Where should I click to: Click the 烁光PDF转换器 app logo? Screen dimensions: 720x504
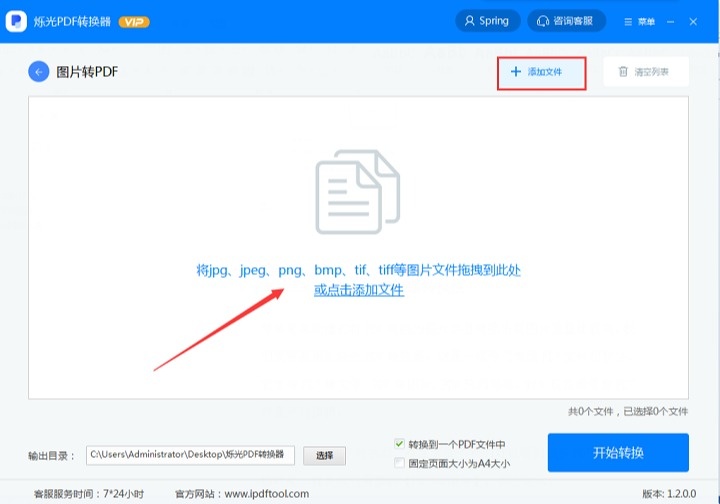(16, 21)
